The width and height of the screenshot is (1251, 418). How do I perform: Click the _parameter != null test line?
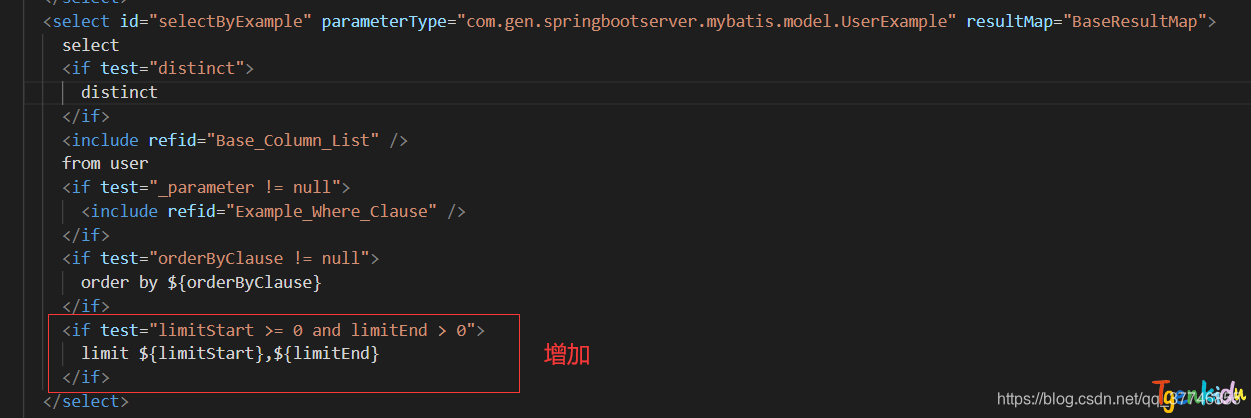pos(206,187)
